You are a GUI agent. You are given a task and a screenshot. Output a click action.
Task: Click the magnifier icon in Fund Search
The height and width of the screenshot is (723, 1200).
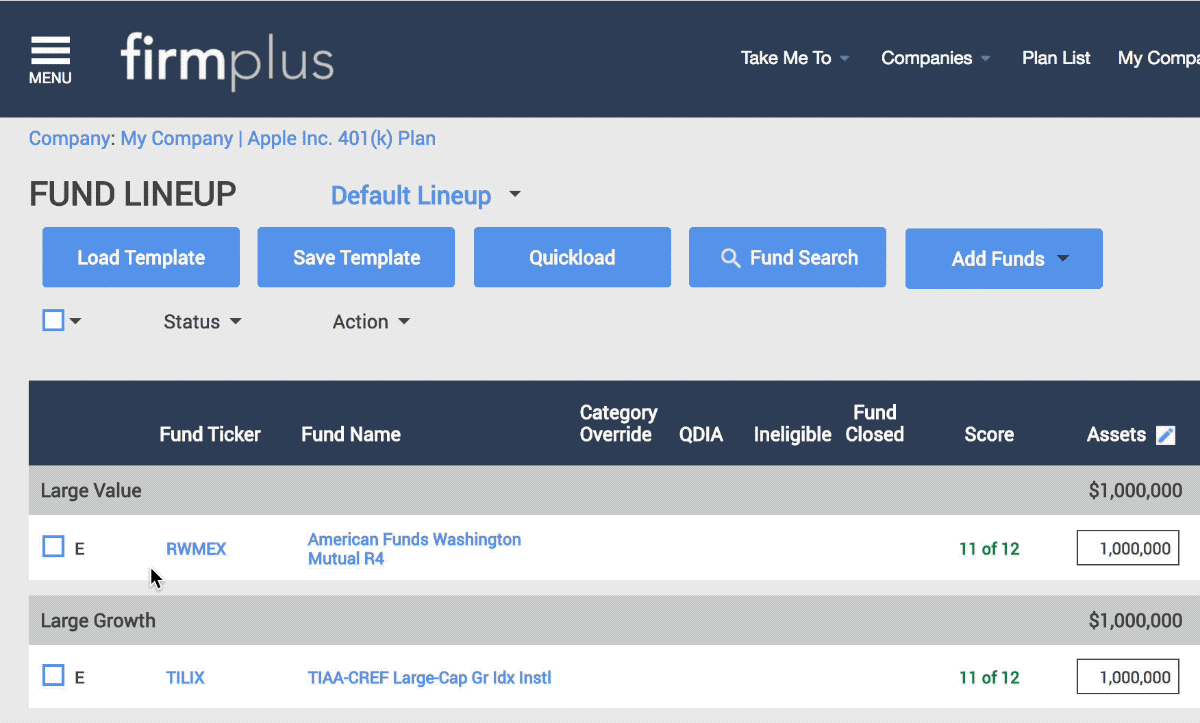(731, 258)
